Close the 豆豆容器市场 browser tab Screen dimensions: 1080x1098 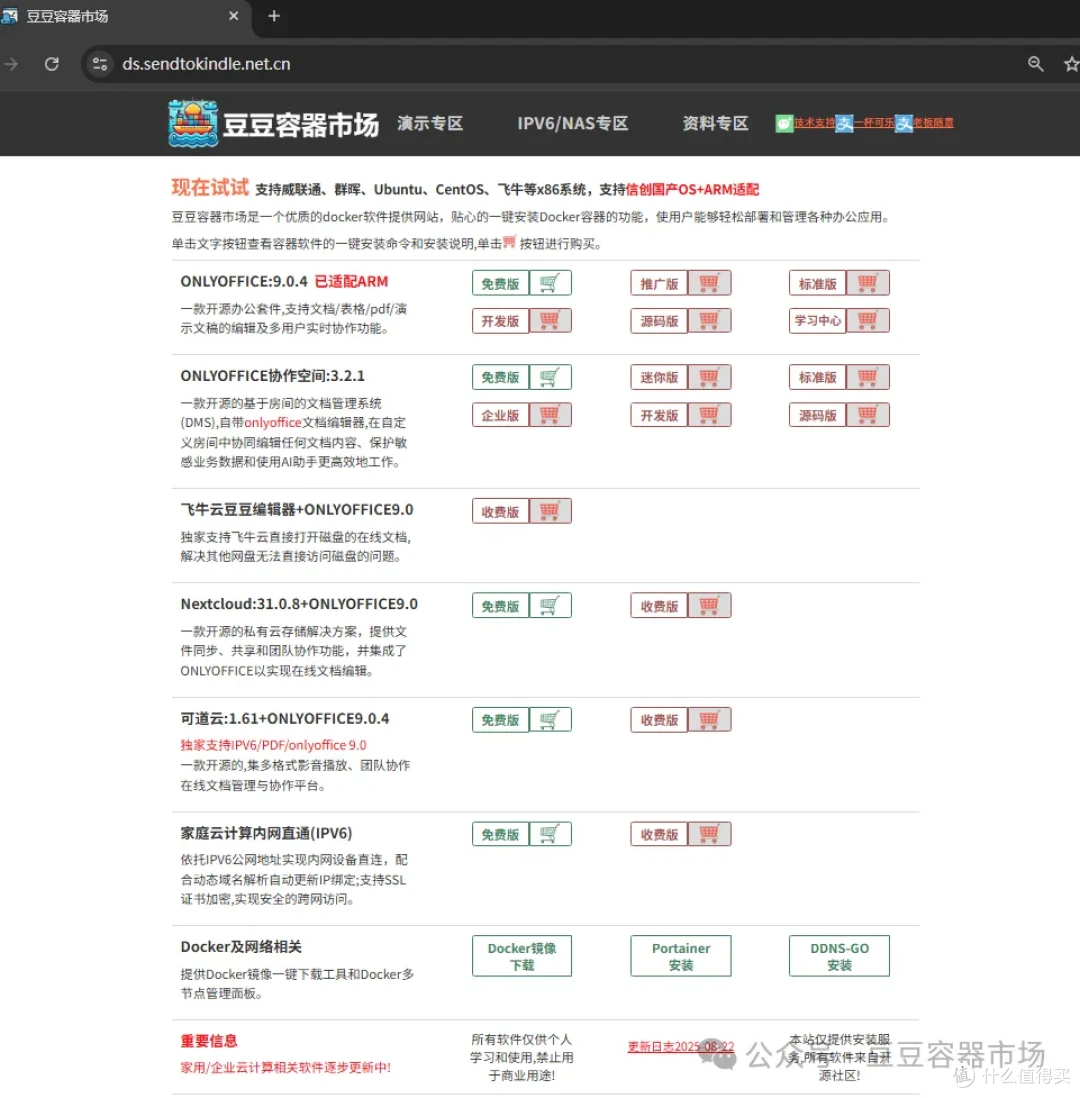(234, 15)
